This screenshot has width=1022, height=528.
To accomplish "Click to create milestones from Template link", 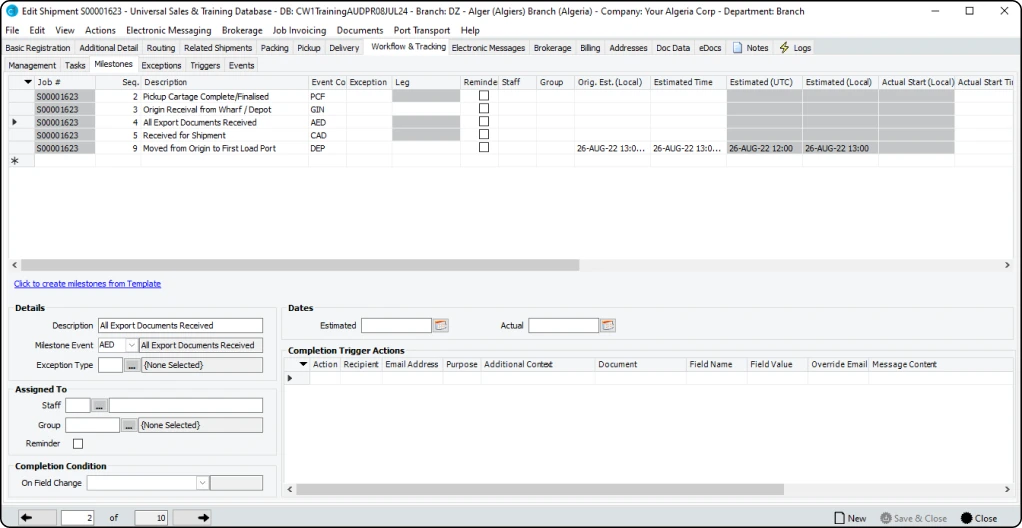I will (87, 284).
